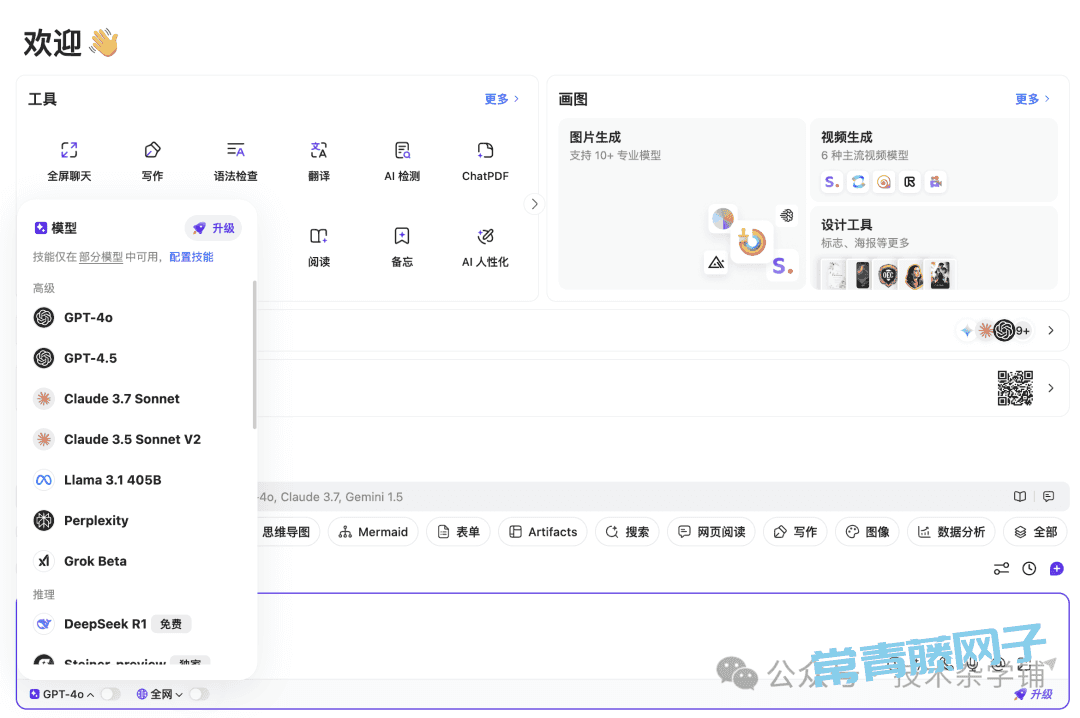
Task: Open the AI 检测 detection tool
Action: 402,161
